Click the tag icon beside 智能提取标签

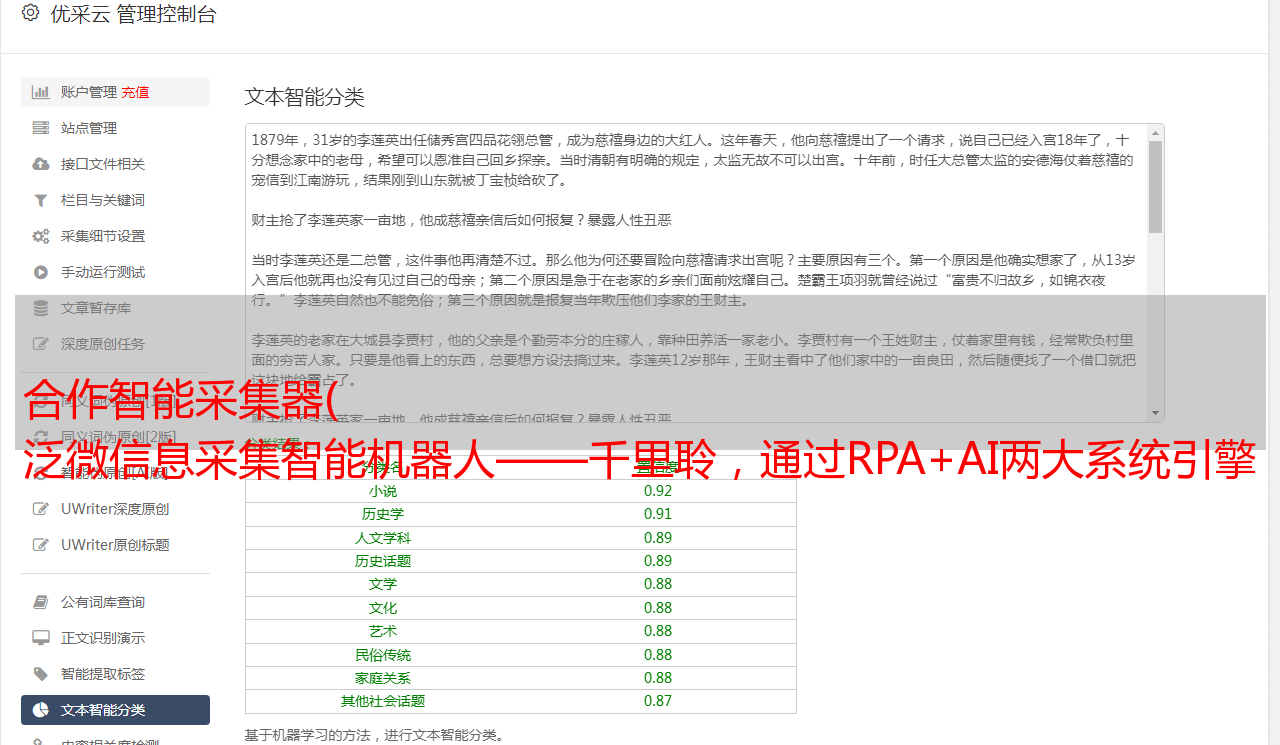(41, 674)
